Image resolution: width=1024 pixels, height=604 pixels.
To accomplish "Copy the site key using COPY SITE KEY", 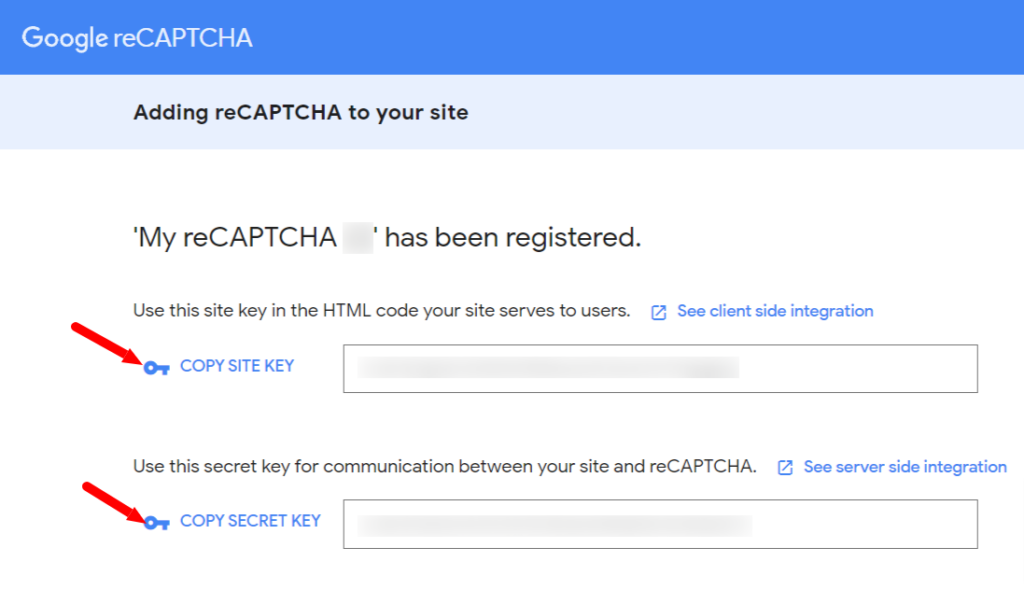I will pos(237,366).
